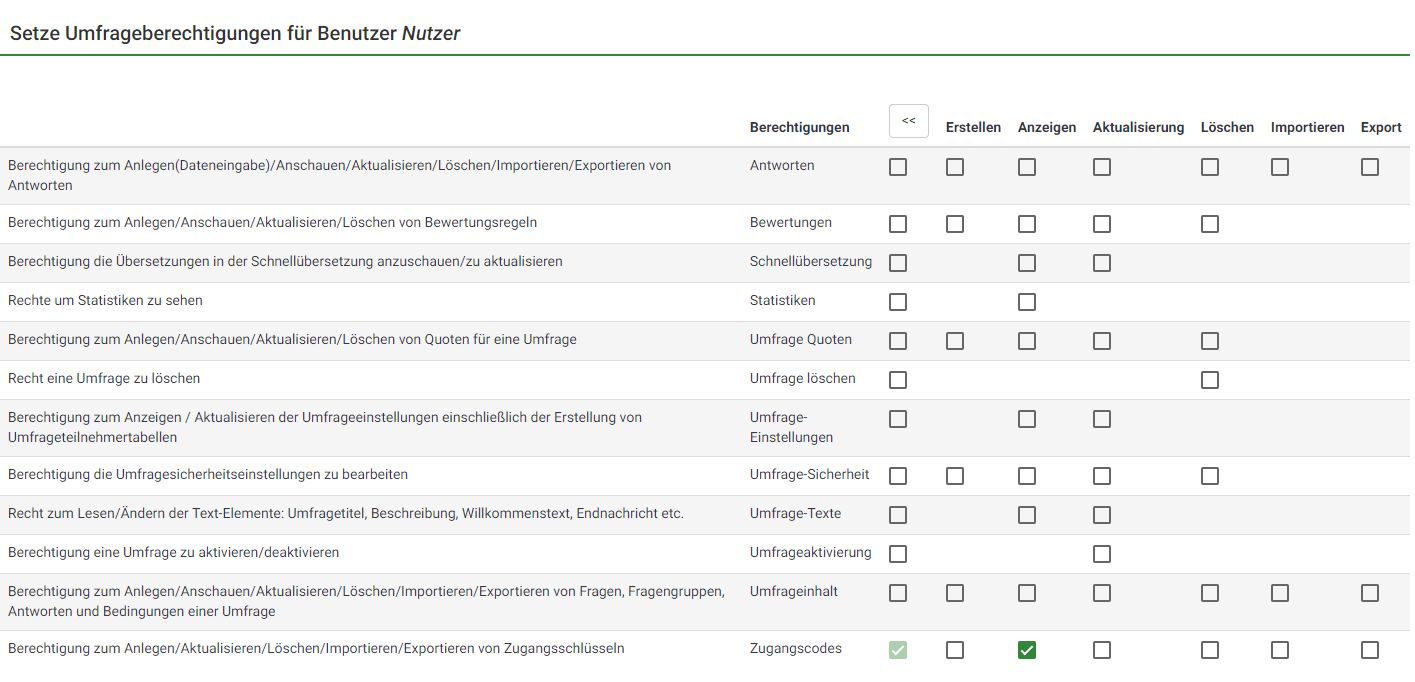
Task: Check Export permission for Antworten
Action: pos(1370,167)
